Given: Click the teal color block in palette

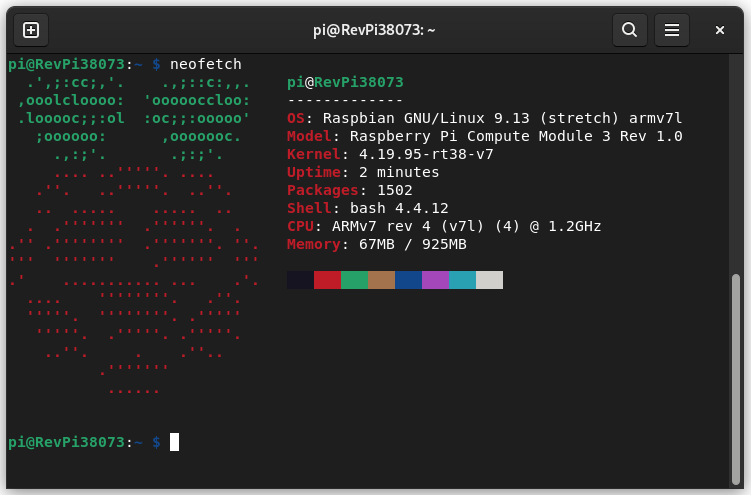Looking at the screenshot, I should (462, 280).
